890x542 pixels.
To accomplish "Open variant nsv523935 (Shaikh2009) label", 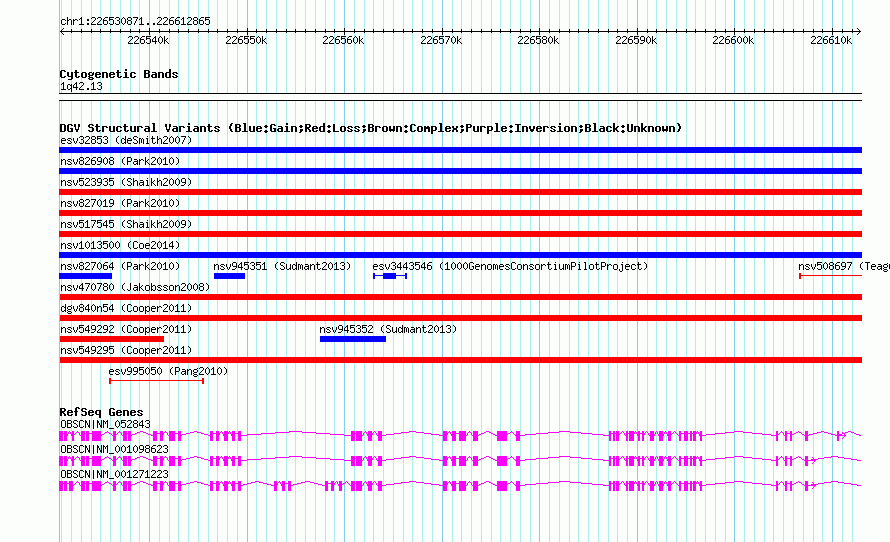I will (x=126, y=182).
